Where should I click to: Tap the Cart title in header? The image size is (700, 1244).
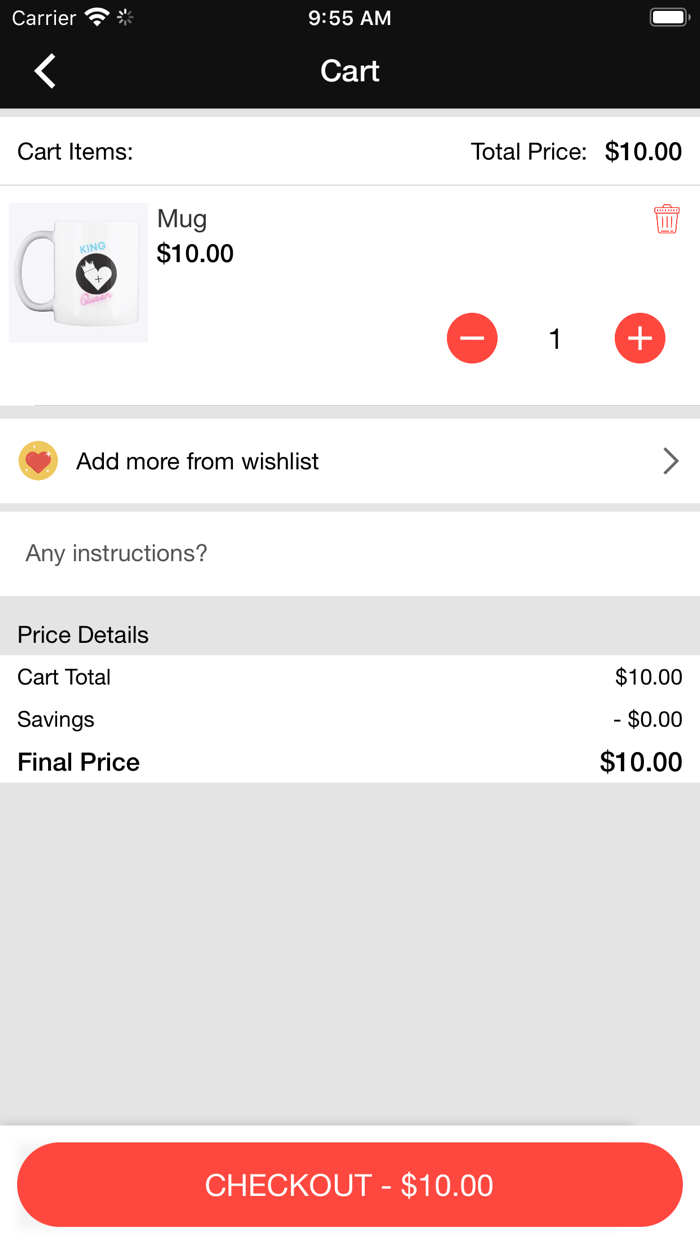pyautogui.click(x=350, y=71)
